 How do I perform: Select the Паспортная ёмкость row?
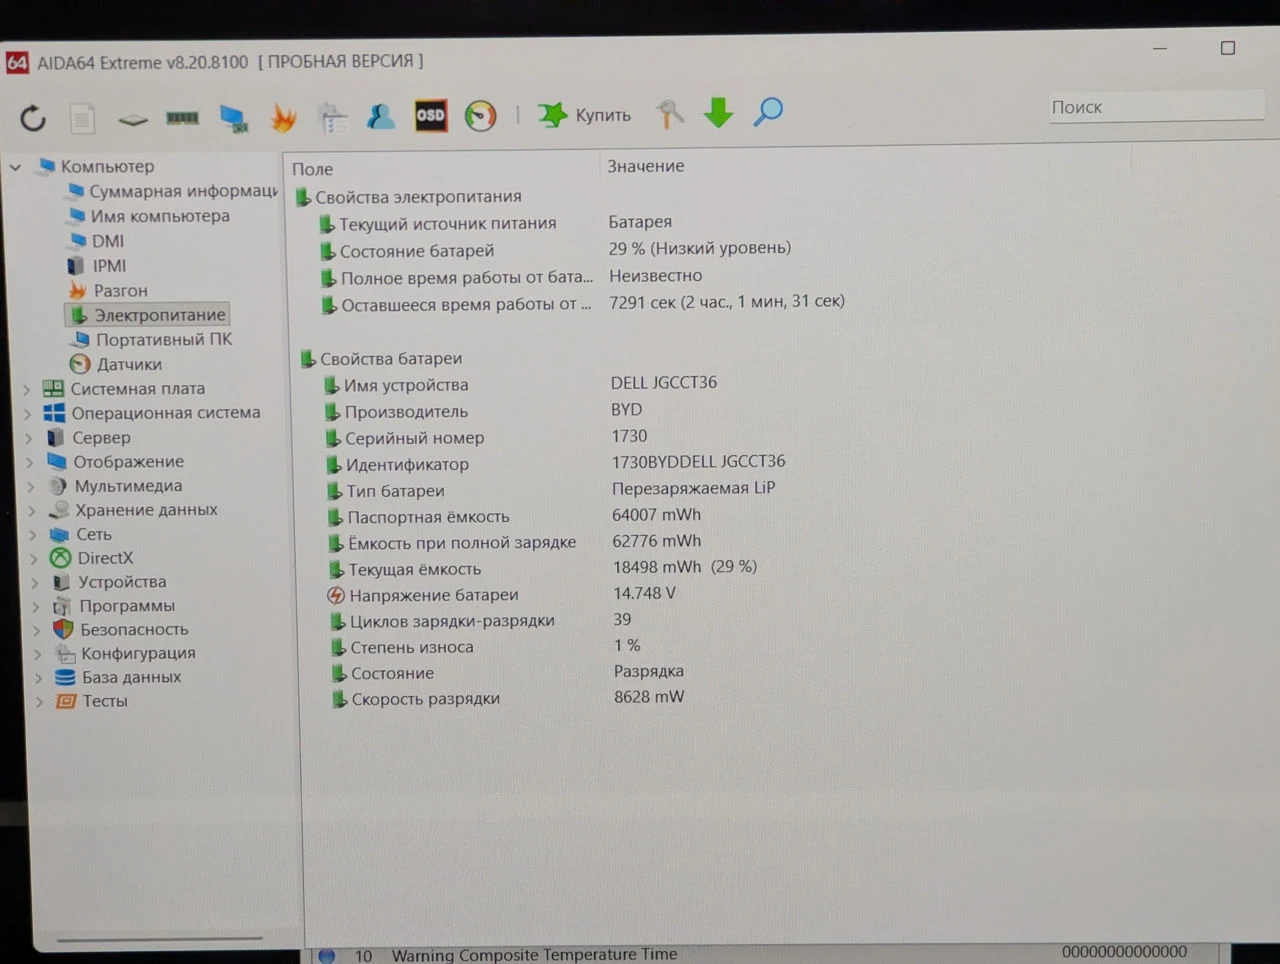[514, 516]
